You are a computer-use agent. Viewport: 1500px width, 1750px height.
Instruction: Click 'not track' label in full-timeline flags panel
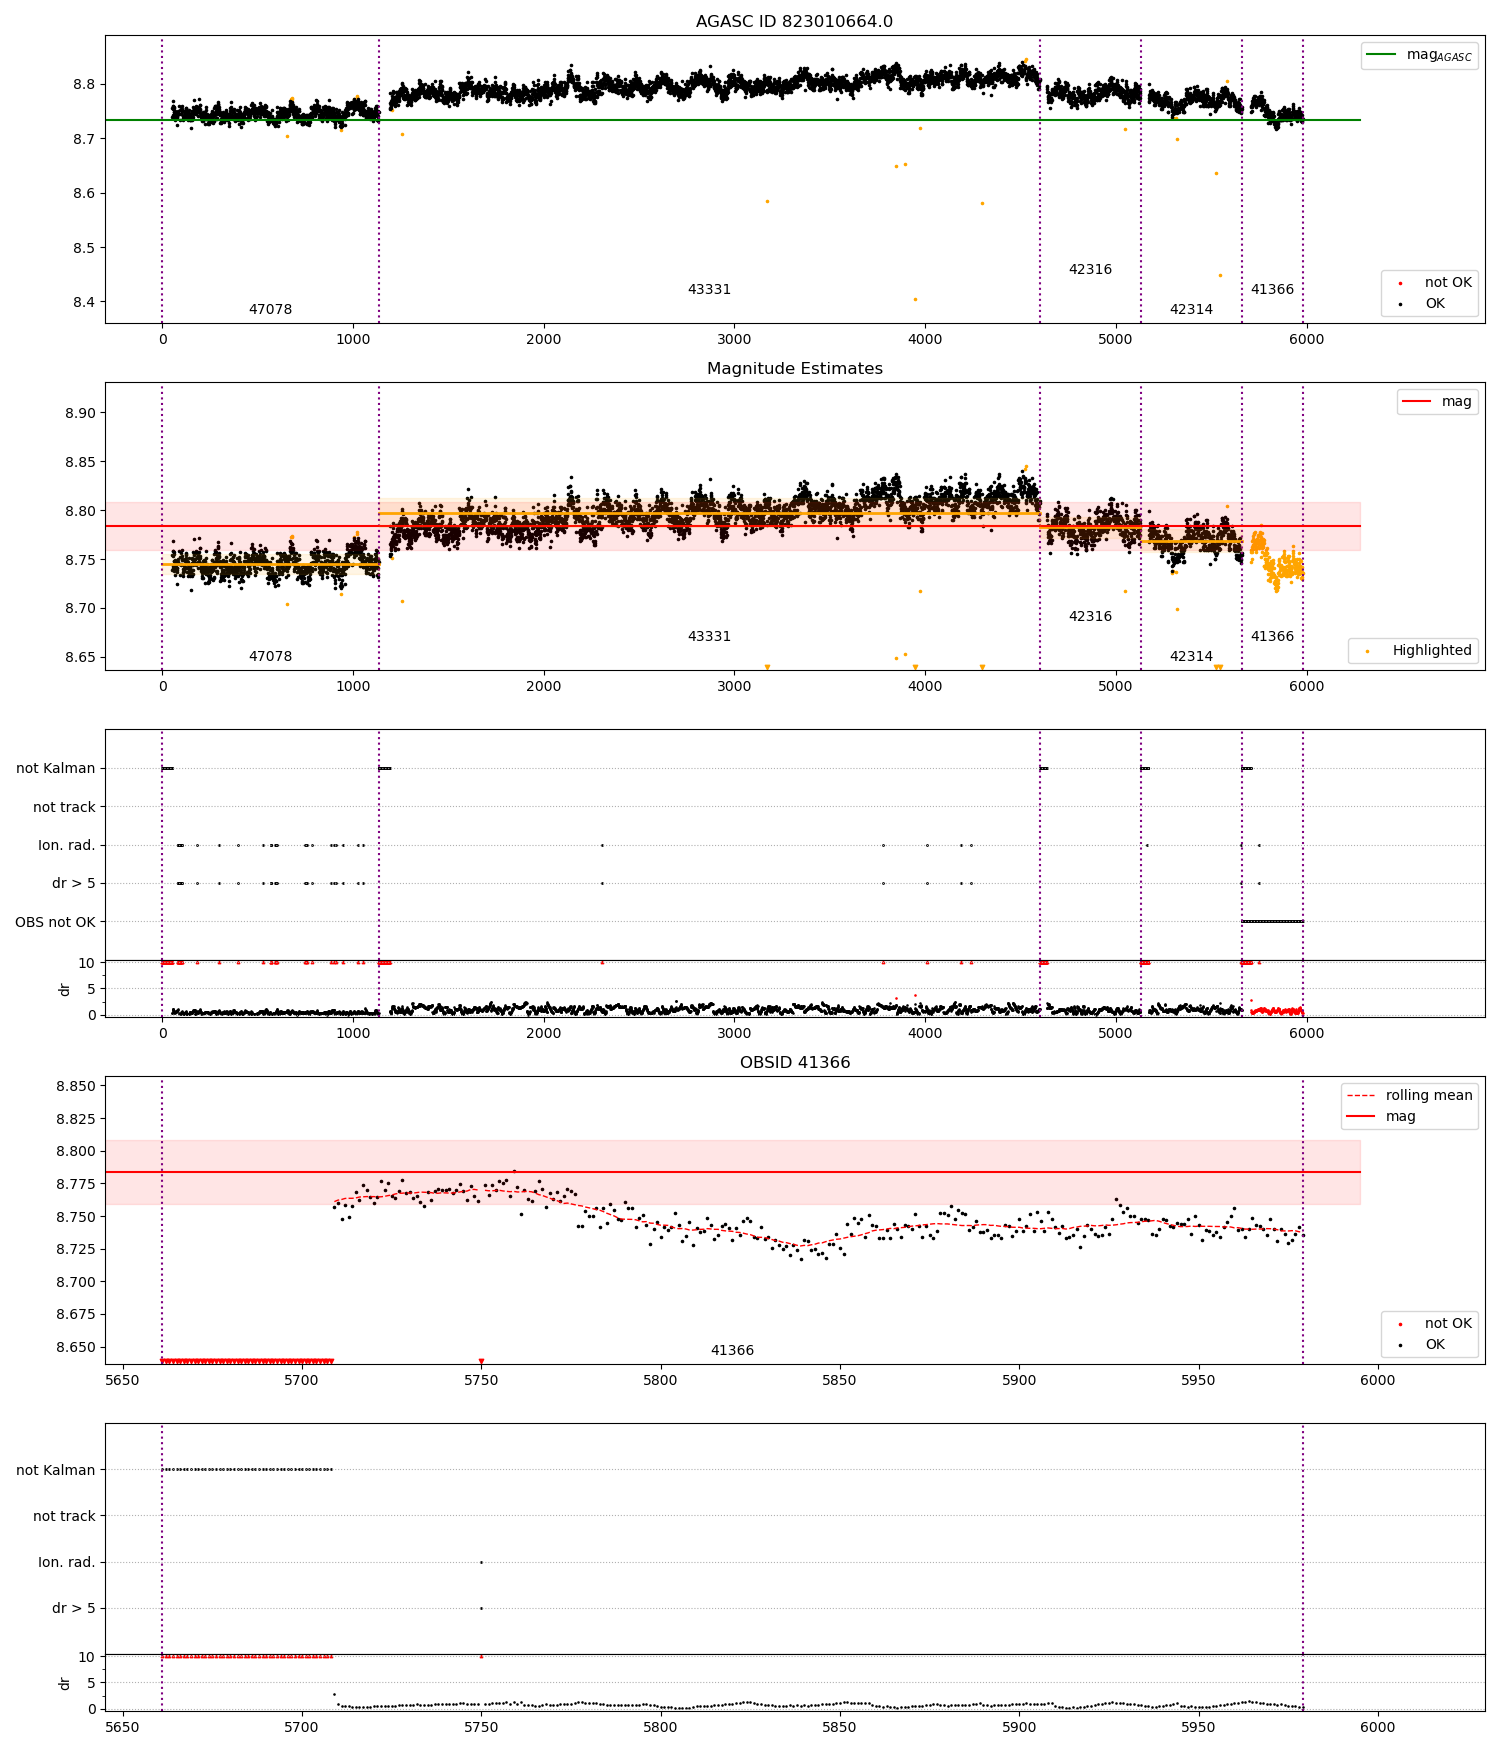pos(64,807)
